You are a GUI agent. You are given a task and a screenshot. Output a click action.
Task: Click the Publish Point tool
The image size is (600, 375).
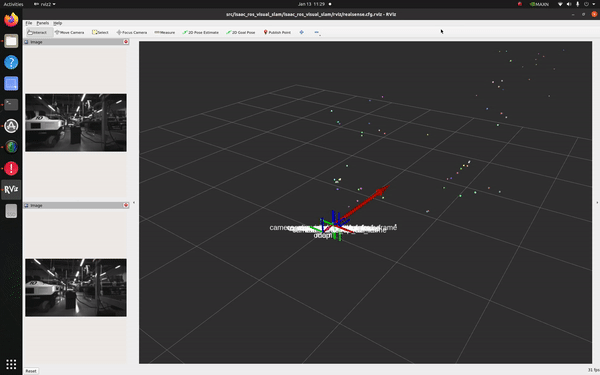277,33
